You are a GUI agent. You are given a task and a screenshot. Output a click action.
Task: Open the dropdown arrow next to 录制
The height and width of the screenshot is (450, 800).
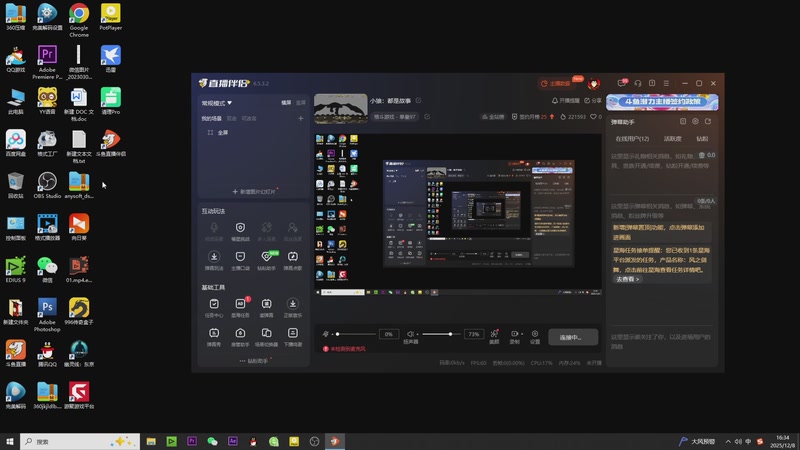click(522, 334)
